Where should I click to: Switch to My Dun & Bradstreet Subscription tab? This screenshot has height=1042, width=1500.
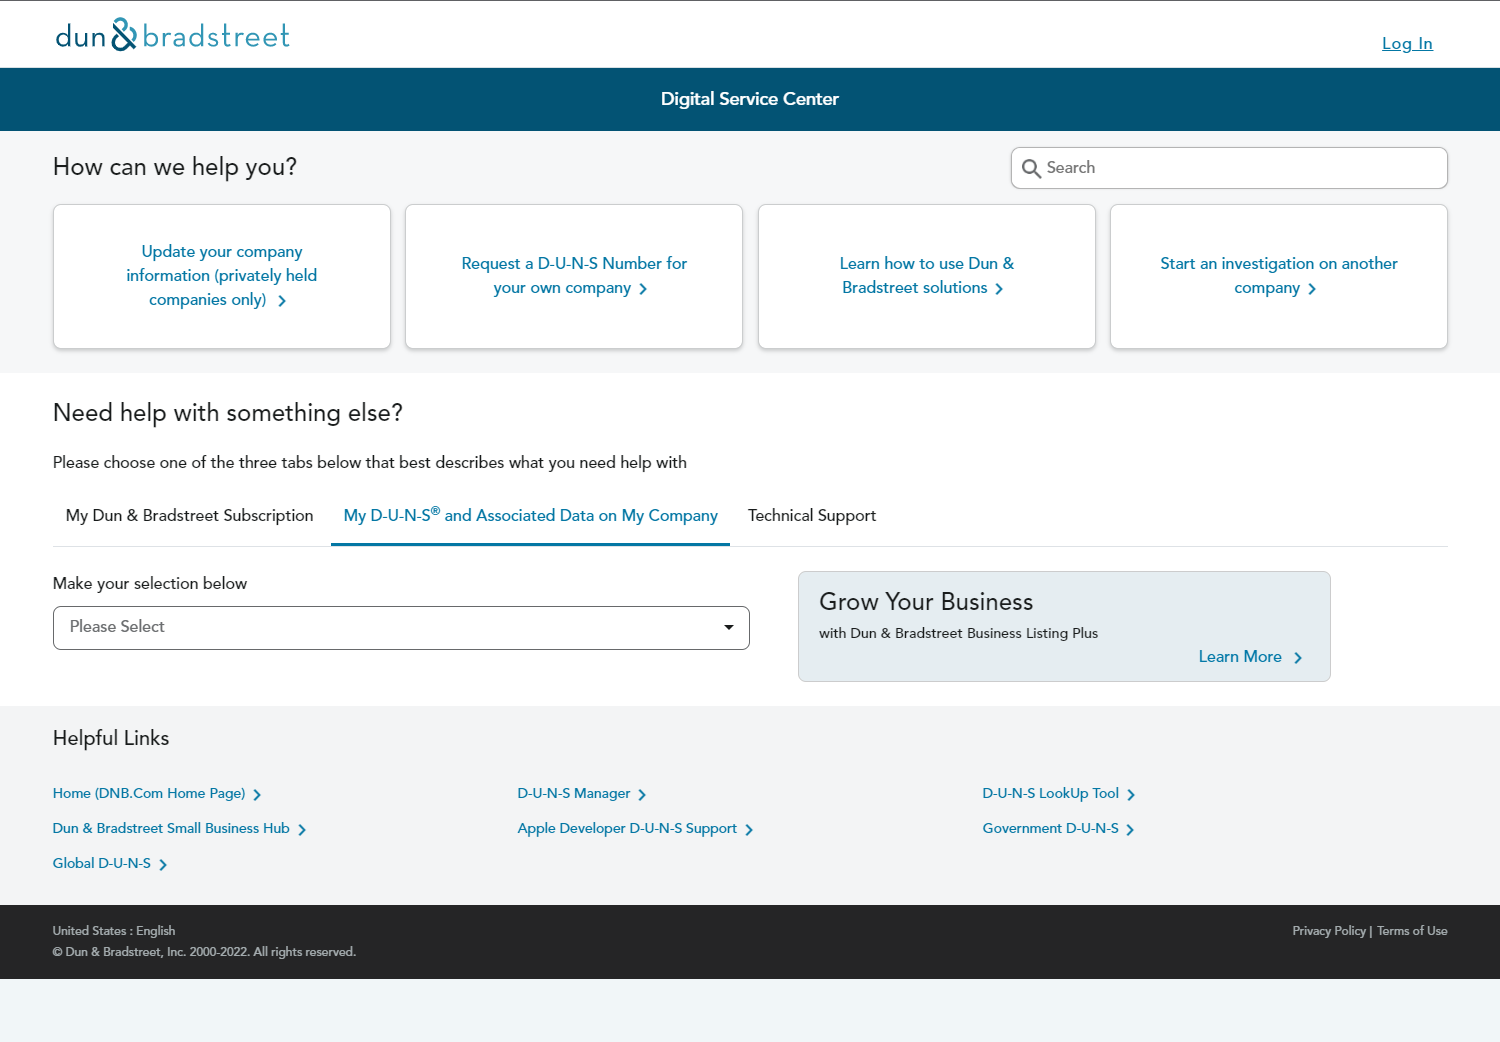coord(189,516)
